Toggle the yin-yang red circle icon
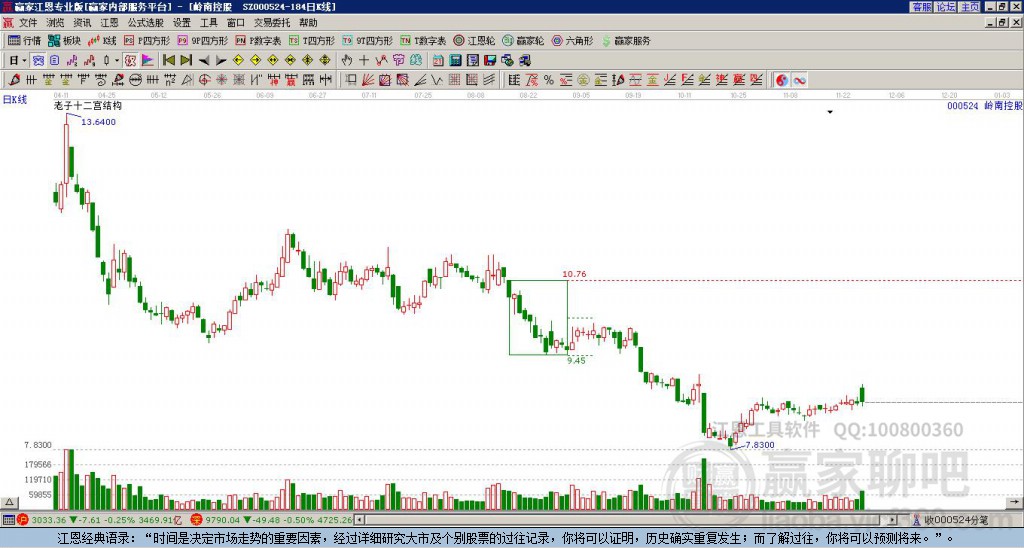The width and height of the screenshot is (1024, 548). click(x=782, y=80)
